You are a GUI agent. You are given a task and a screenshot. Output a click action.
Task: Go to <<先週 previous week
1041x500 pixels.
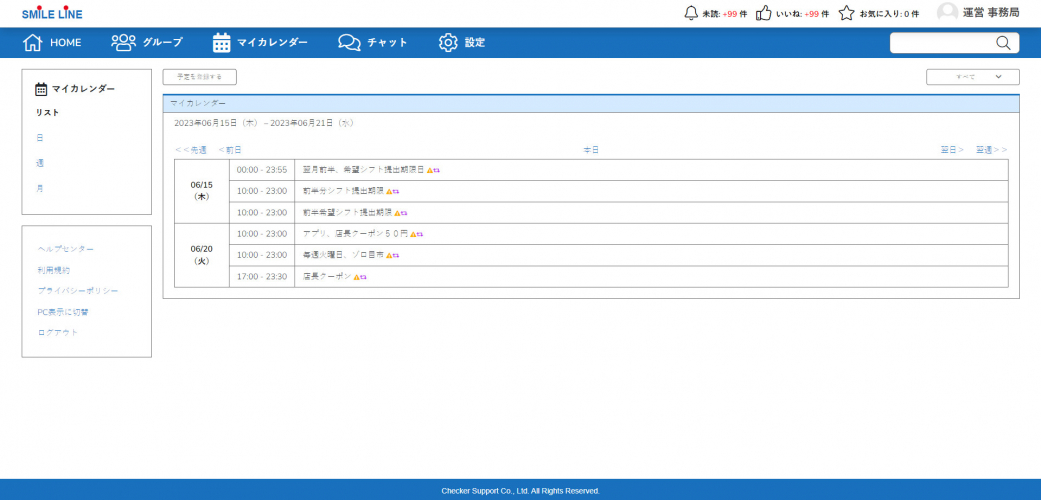(191, 150)
